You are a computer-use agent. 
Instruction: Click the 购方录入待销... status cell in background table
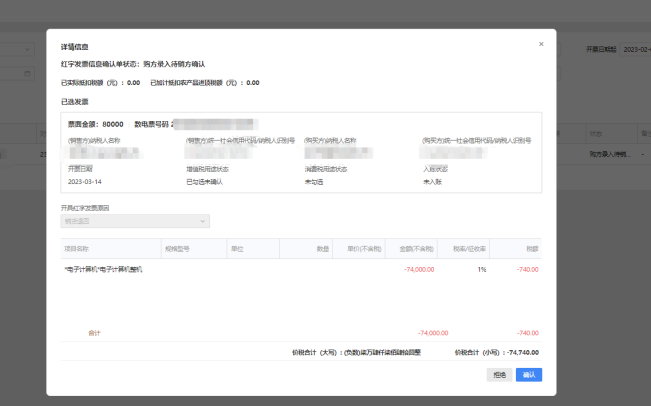click(x=610, y=154)
